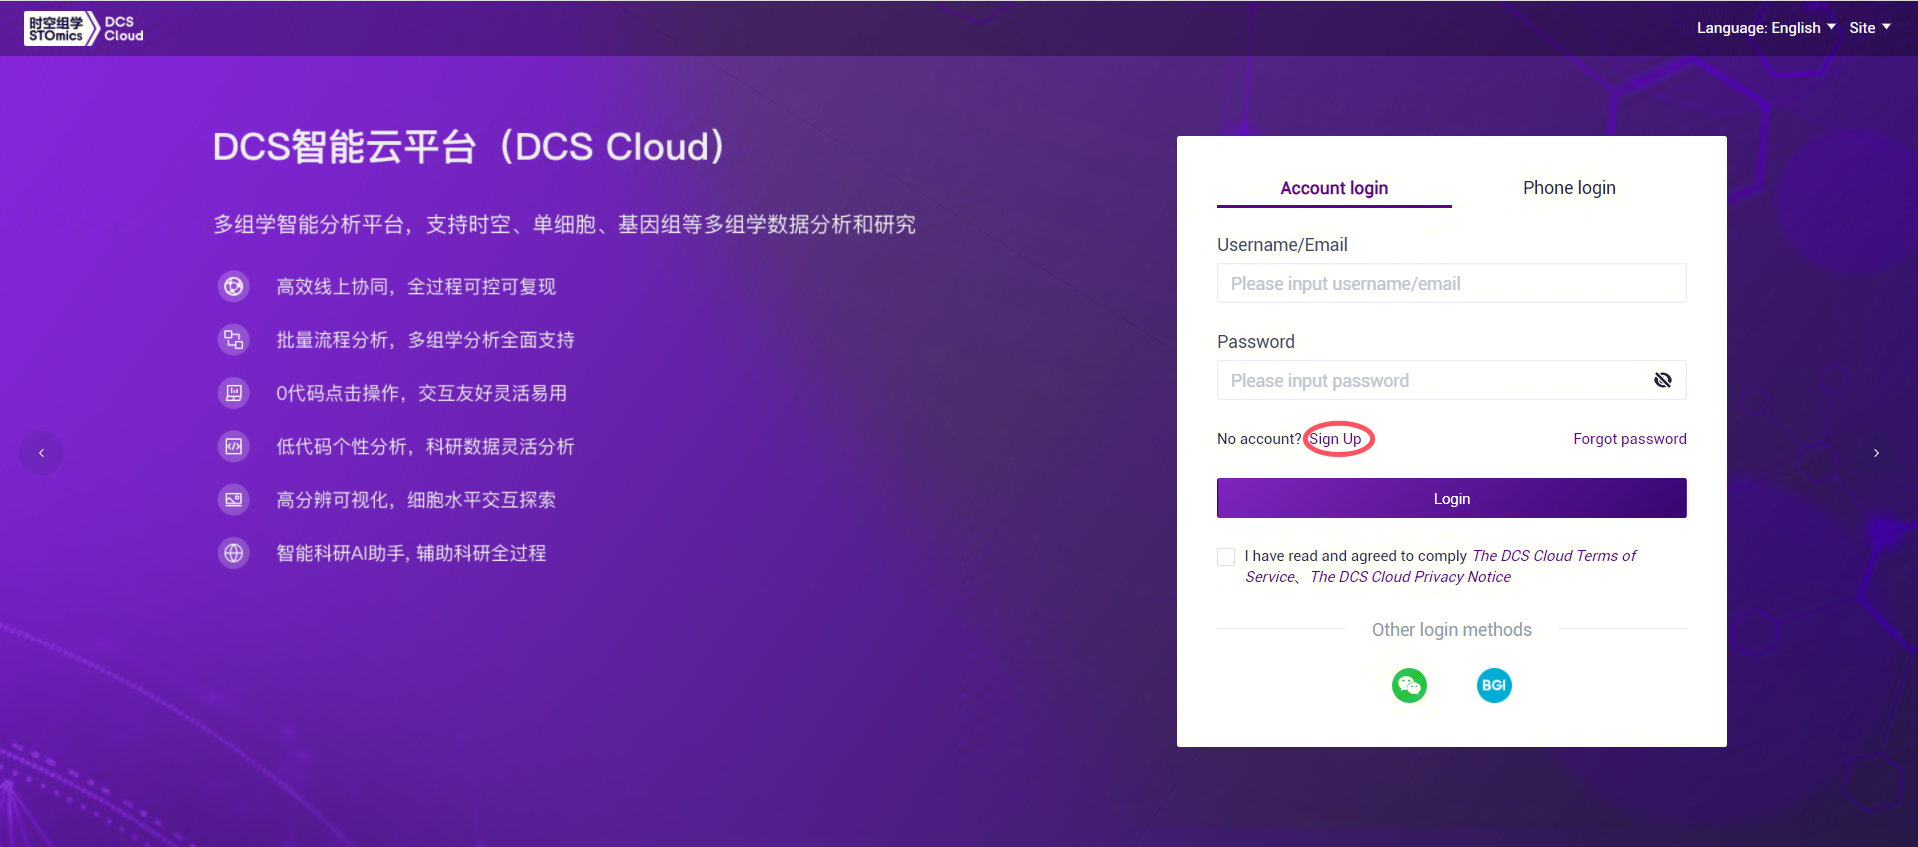Click the Sign Up link

point(1336,439)
